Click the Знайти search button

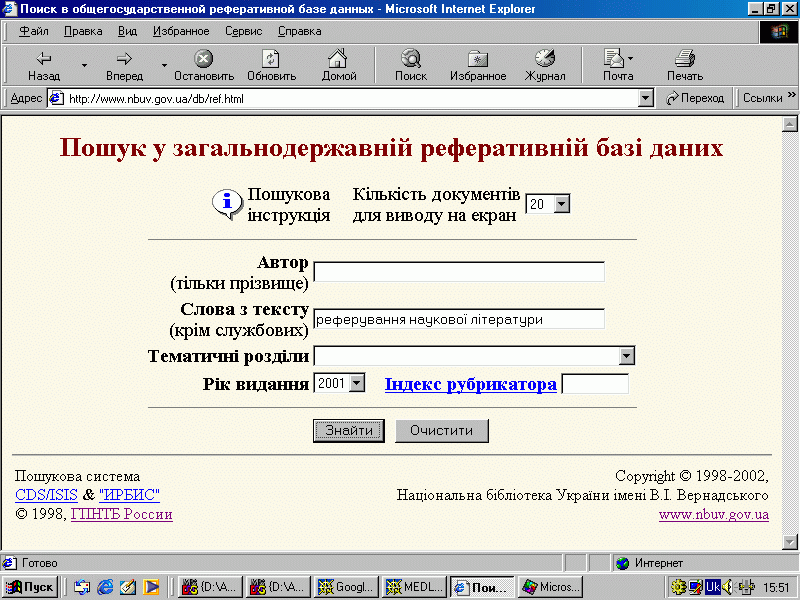pyautogui.click(x=349, y=431)
